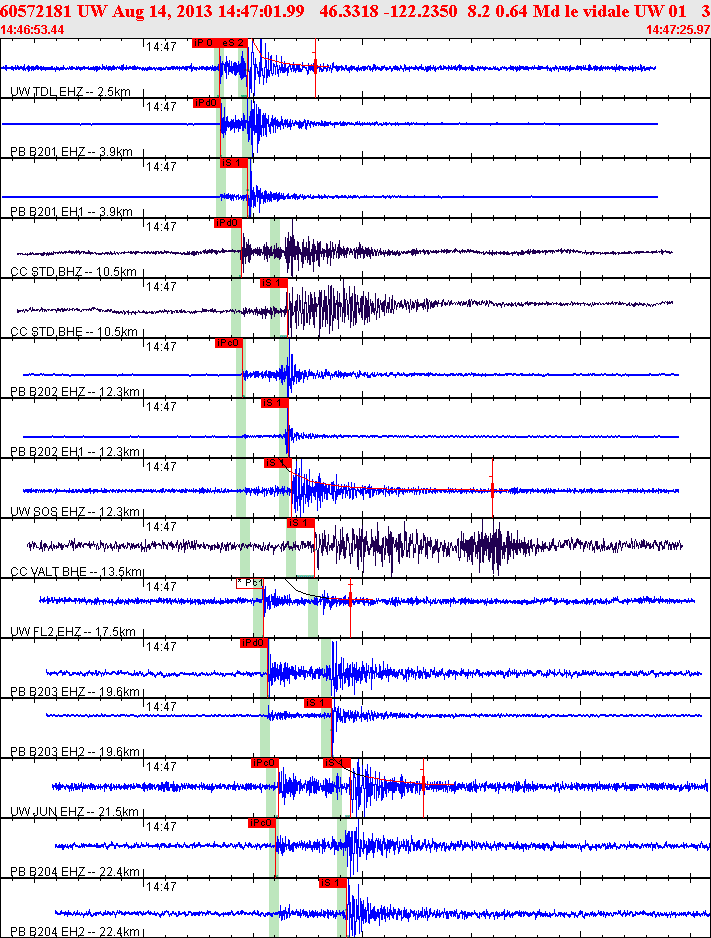The image size is (711, 938).
Task: Select the iP 0 pick flag on TDL EHZ
Action: pyautogui.click(x=206, y=43)
